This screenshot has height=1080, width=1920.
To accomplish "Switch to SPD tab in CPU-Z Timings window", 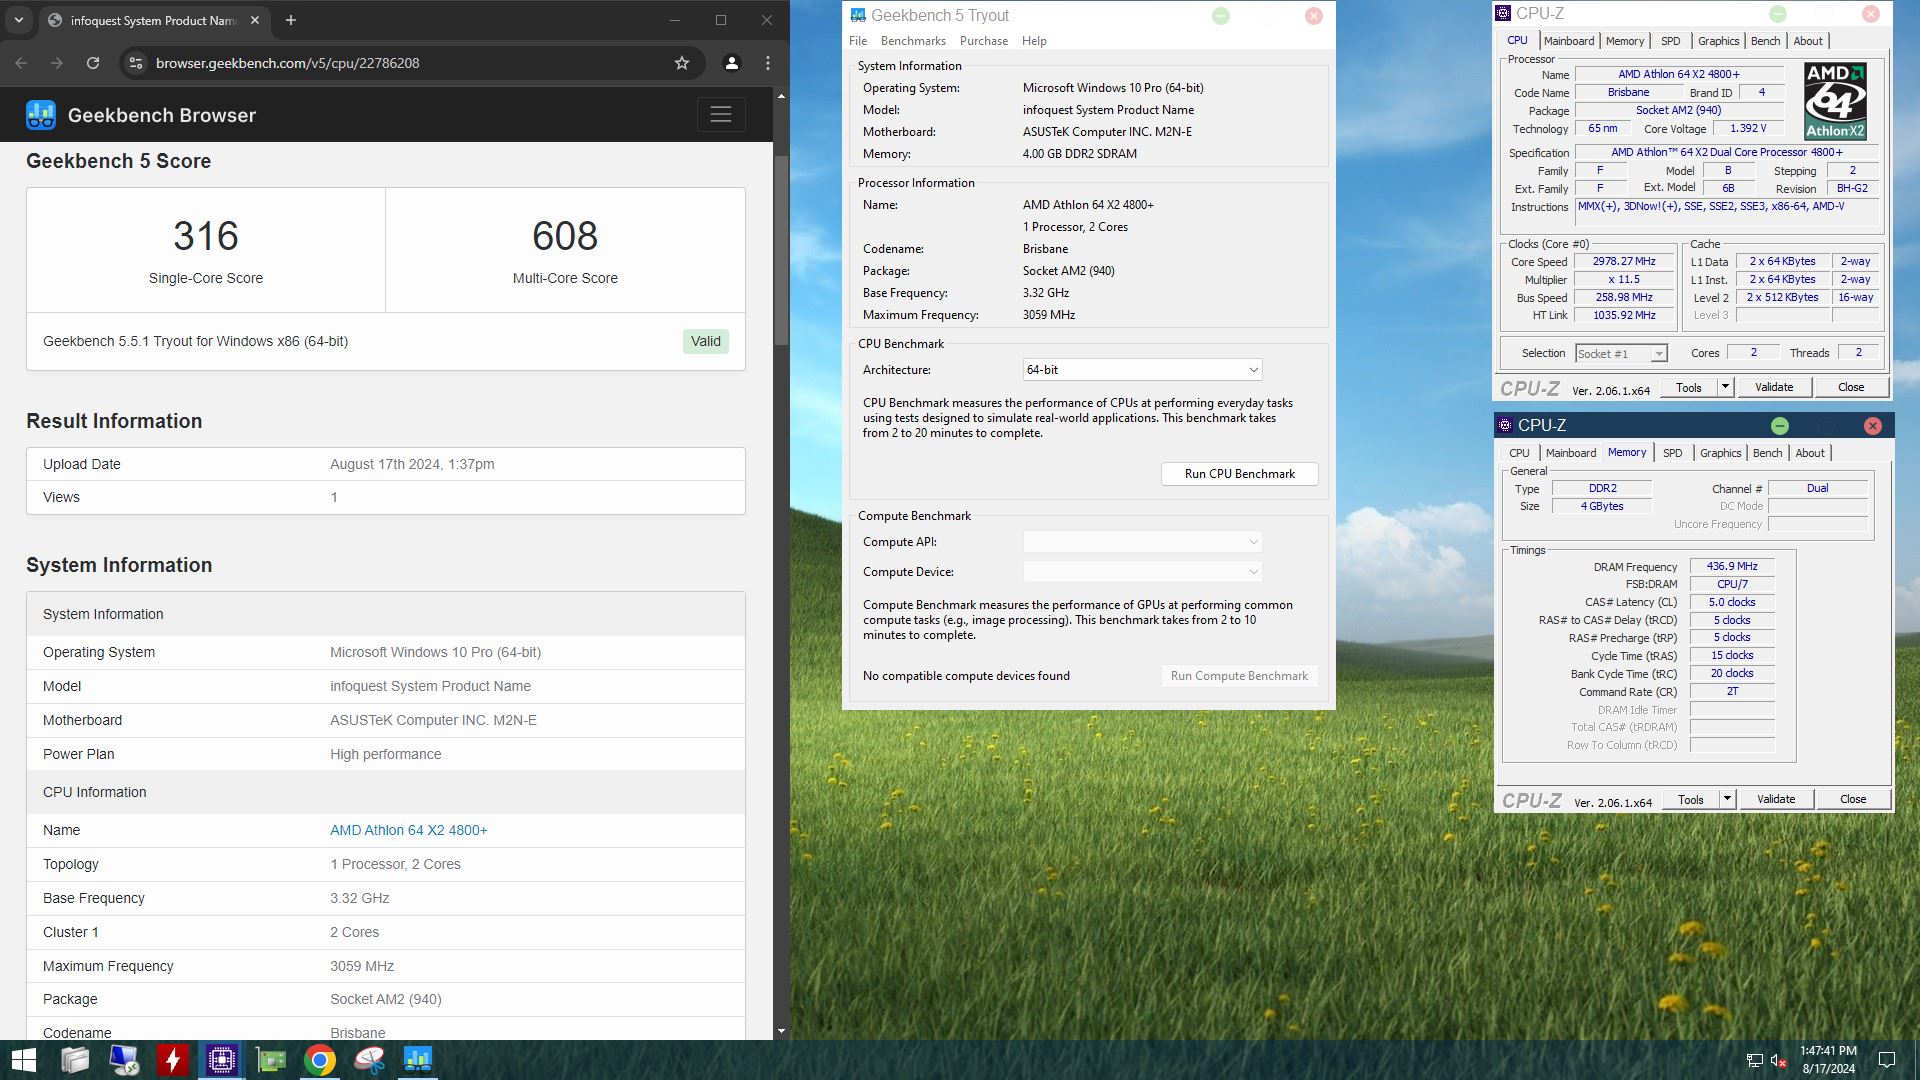I will tap(1673, 453).
